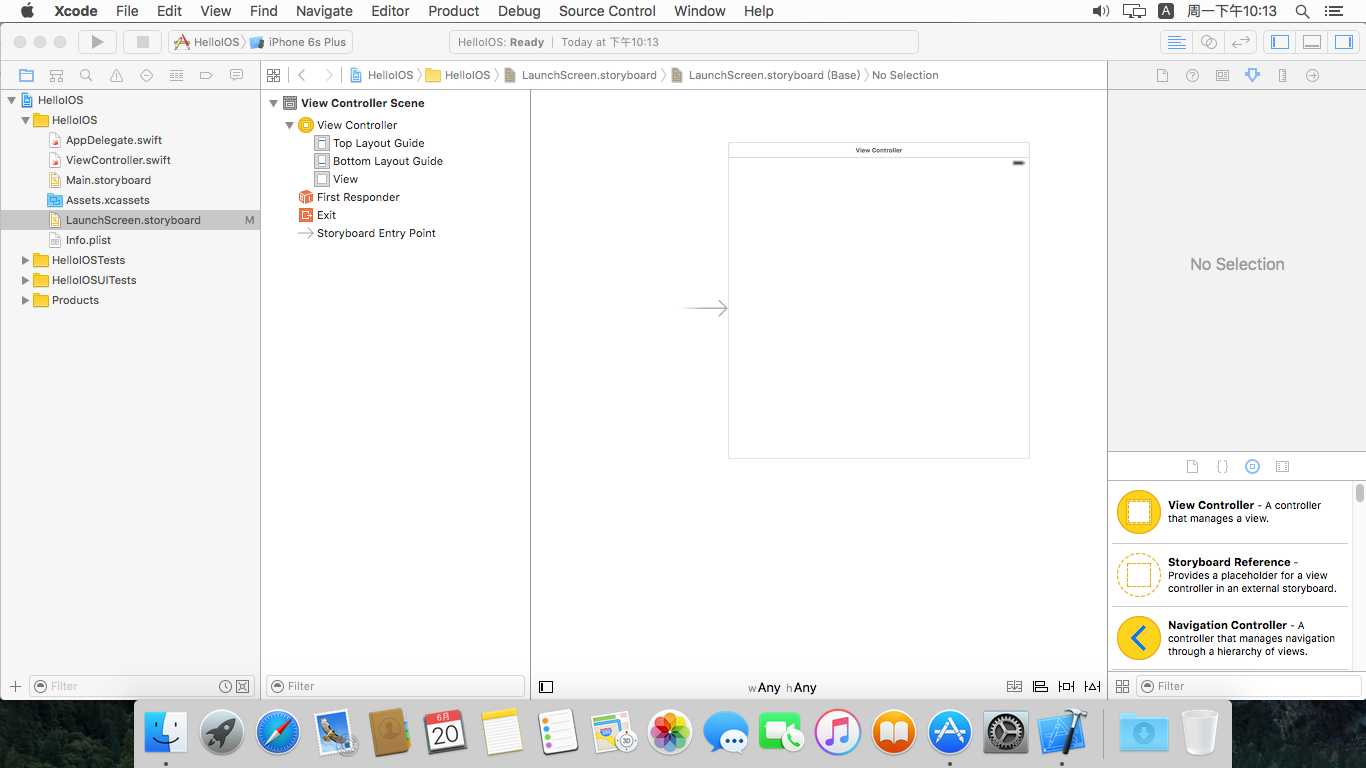
Task: Open the Source Control menu
Action: 607,11
